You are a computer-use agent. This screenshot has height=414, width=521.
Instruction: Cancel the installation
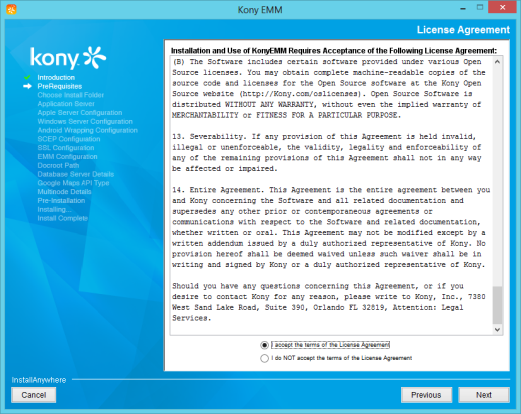[x=34, y=395]
